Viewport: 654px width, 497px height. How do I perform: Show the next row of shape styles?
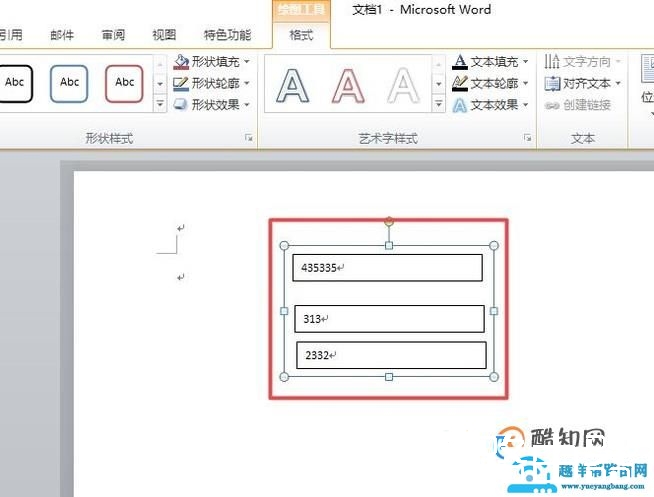160,84
